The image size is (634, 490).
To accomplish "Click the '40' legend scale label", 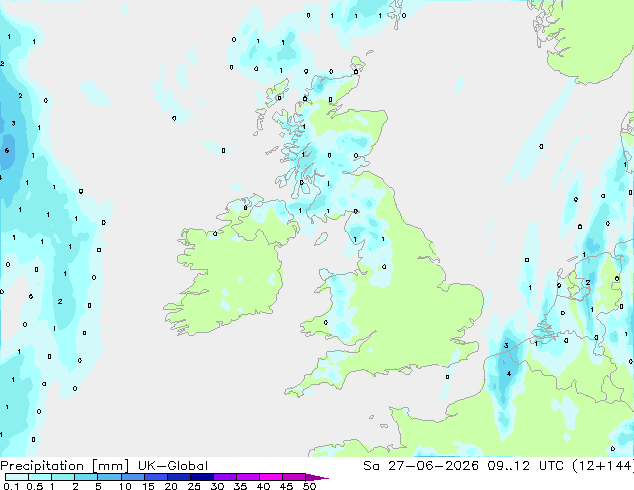I will 263,486.
